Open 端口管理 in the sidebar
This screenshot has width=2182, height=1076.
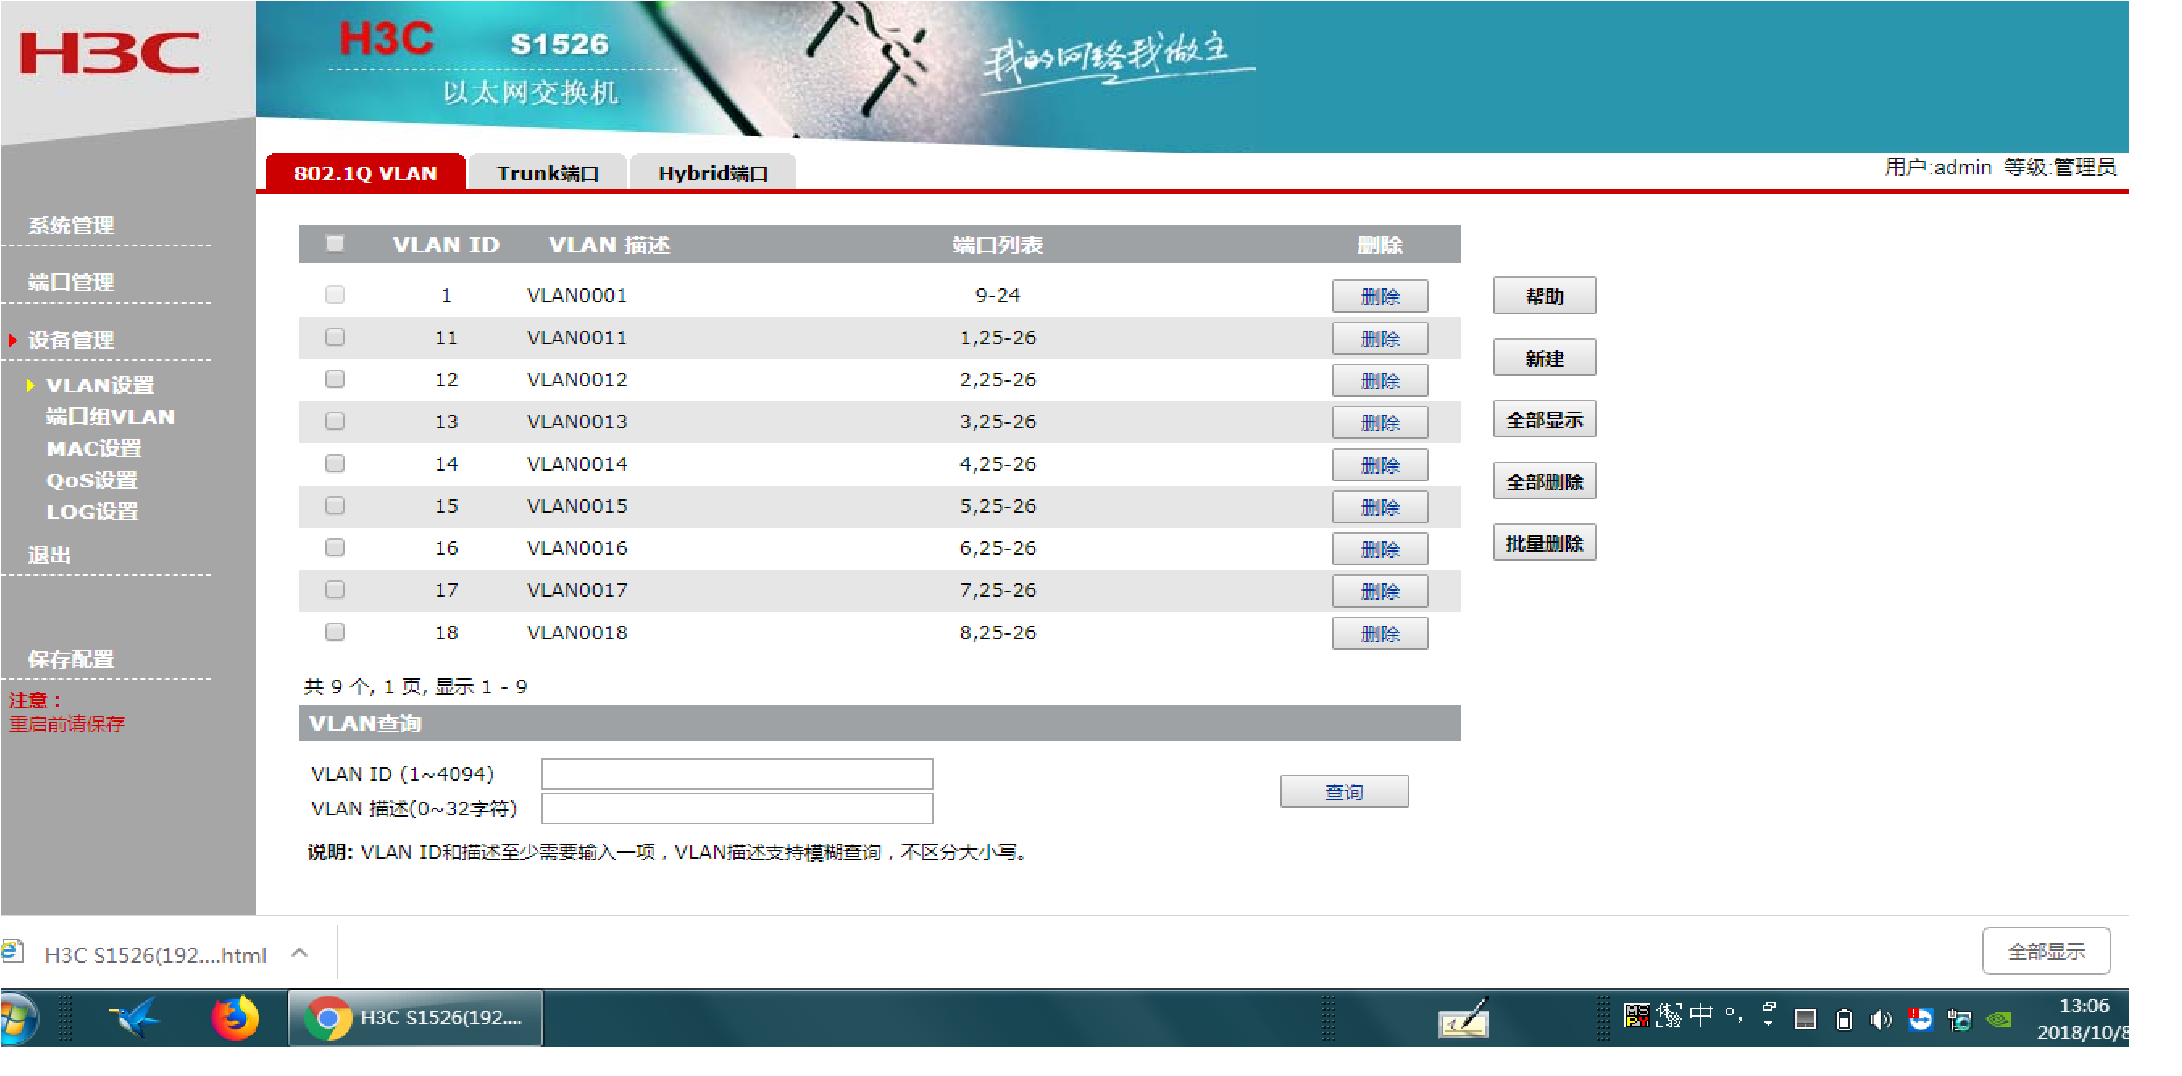(x=71, y=282)
